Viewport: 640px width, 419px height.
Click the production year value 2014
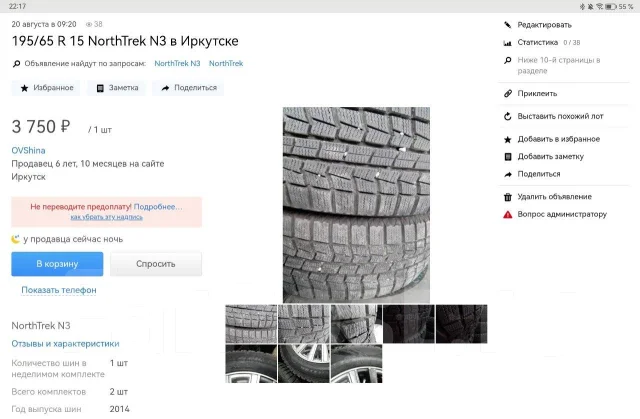(120, 409)
